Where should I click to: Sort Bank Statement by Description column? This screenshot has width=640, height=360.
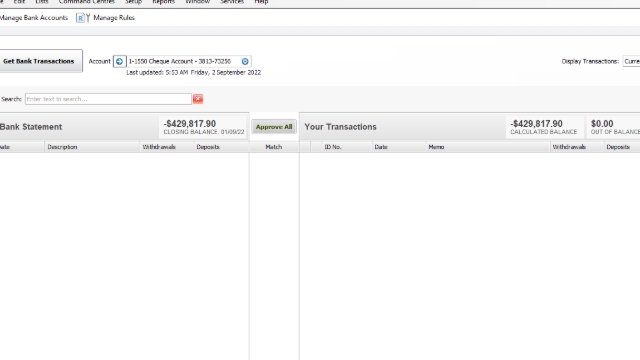[x=92, y=147]
